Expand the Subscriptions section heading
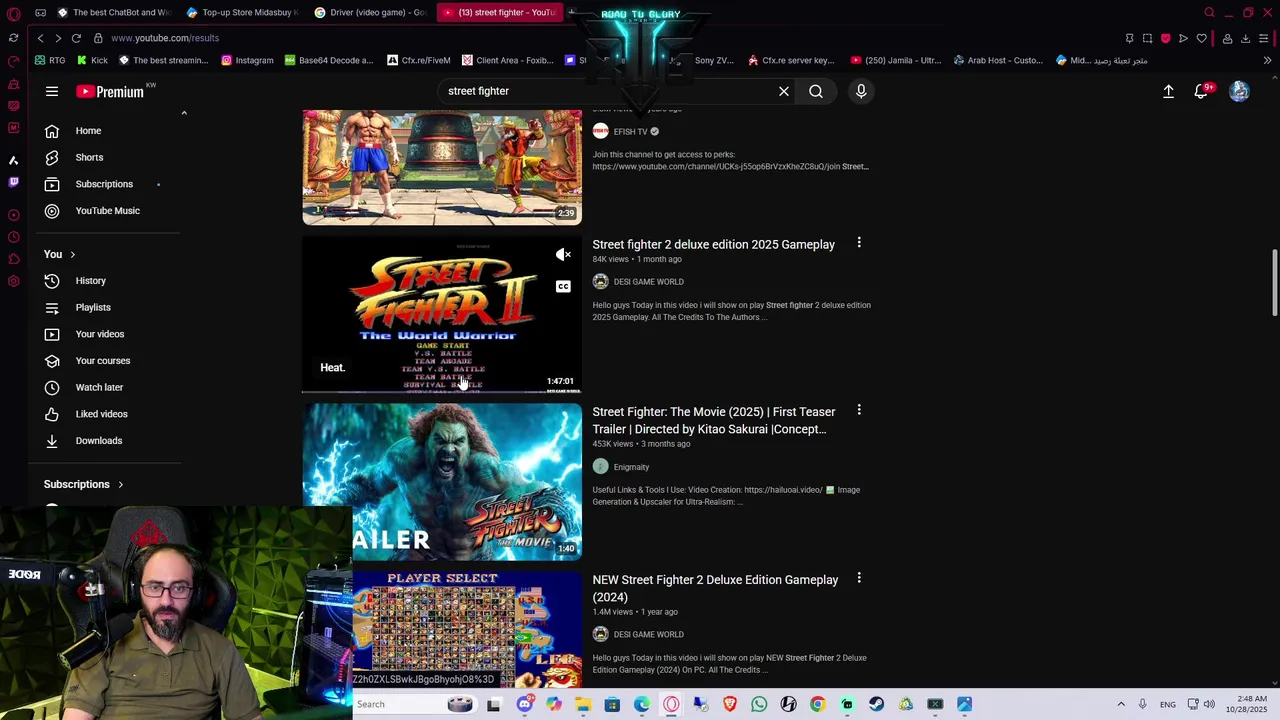1280x720 pixels. (84, 484)
